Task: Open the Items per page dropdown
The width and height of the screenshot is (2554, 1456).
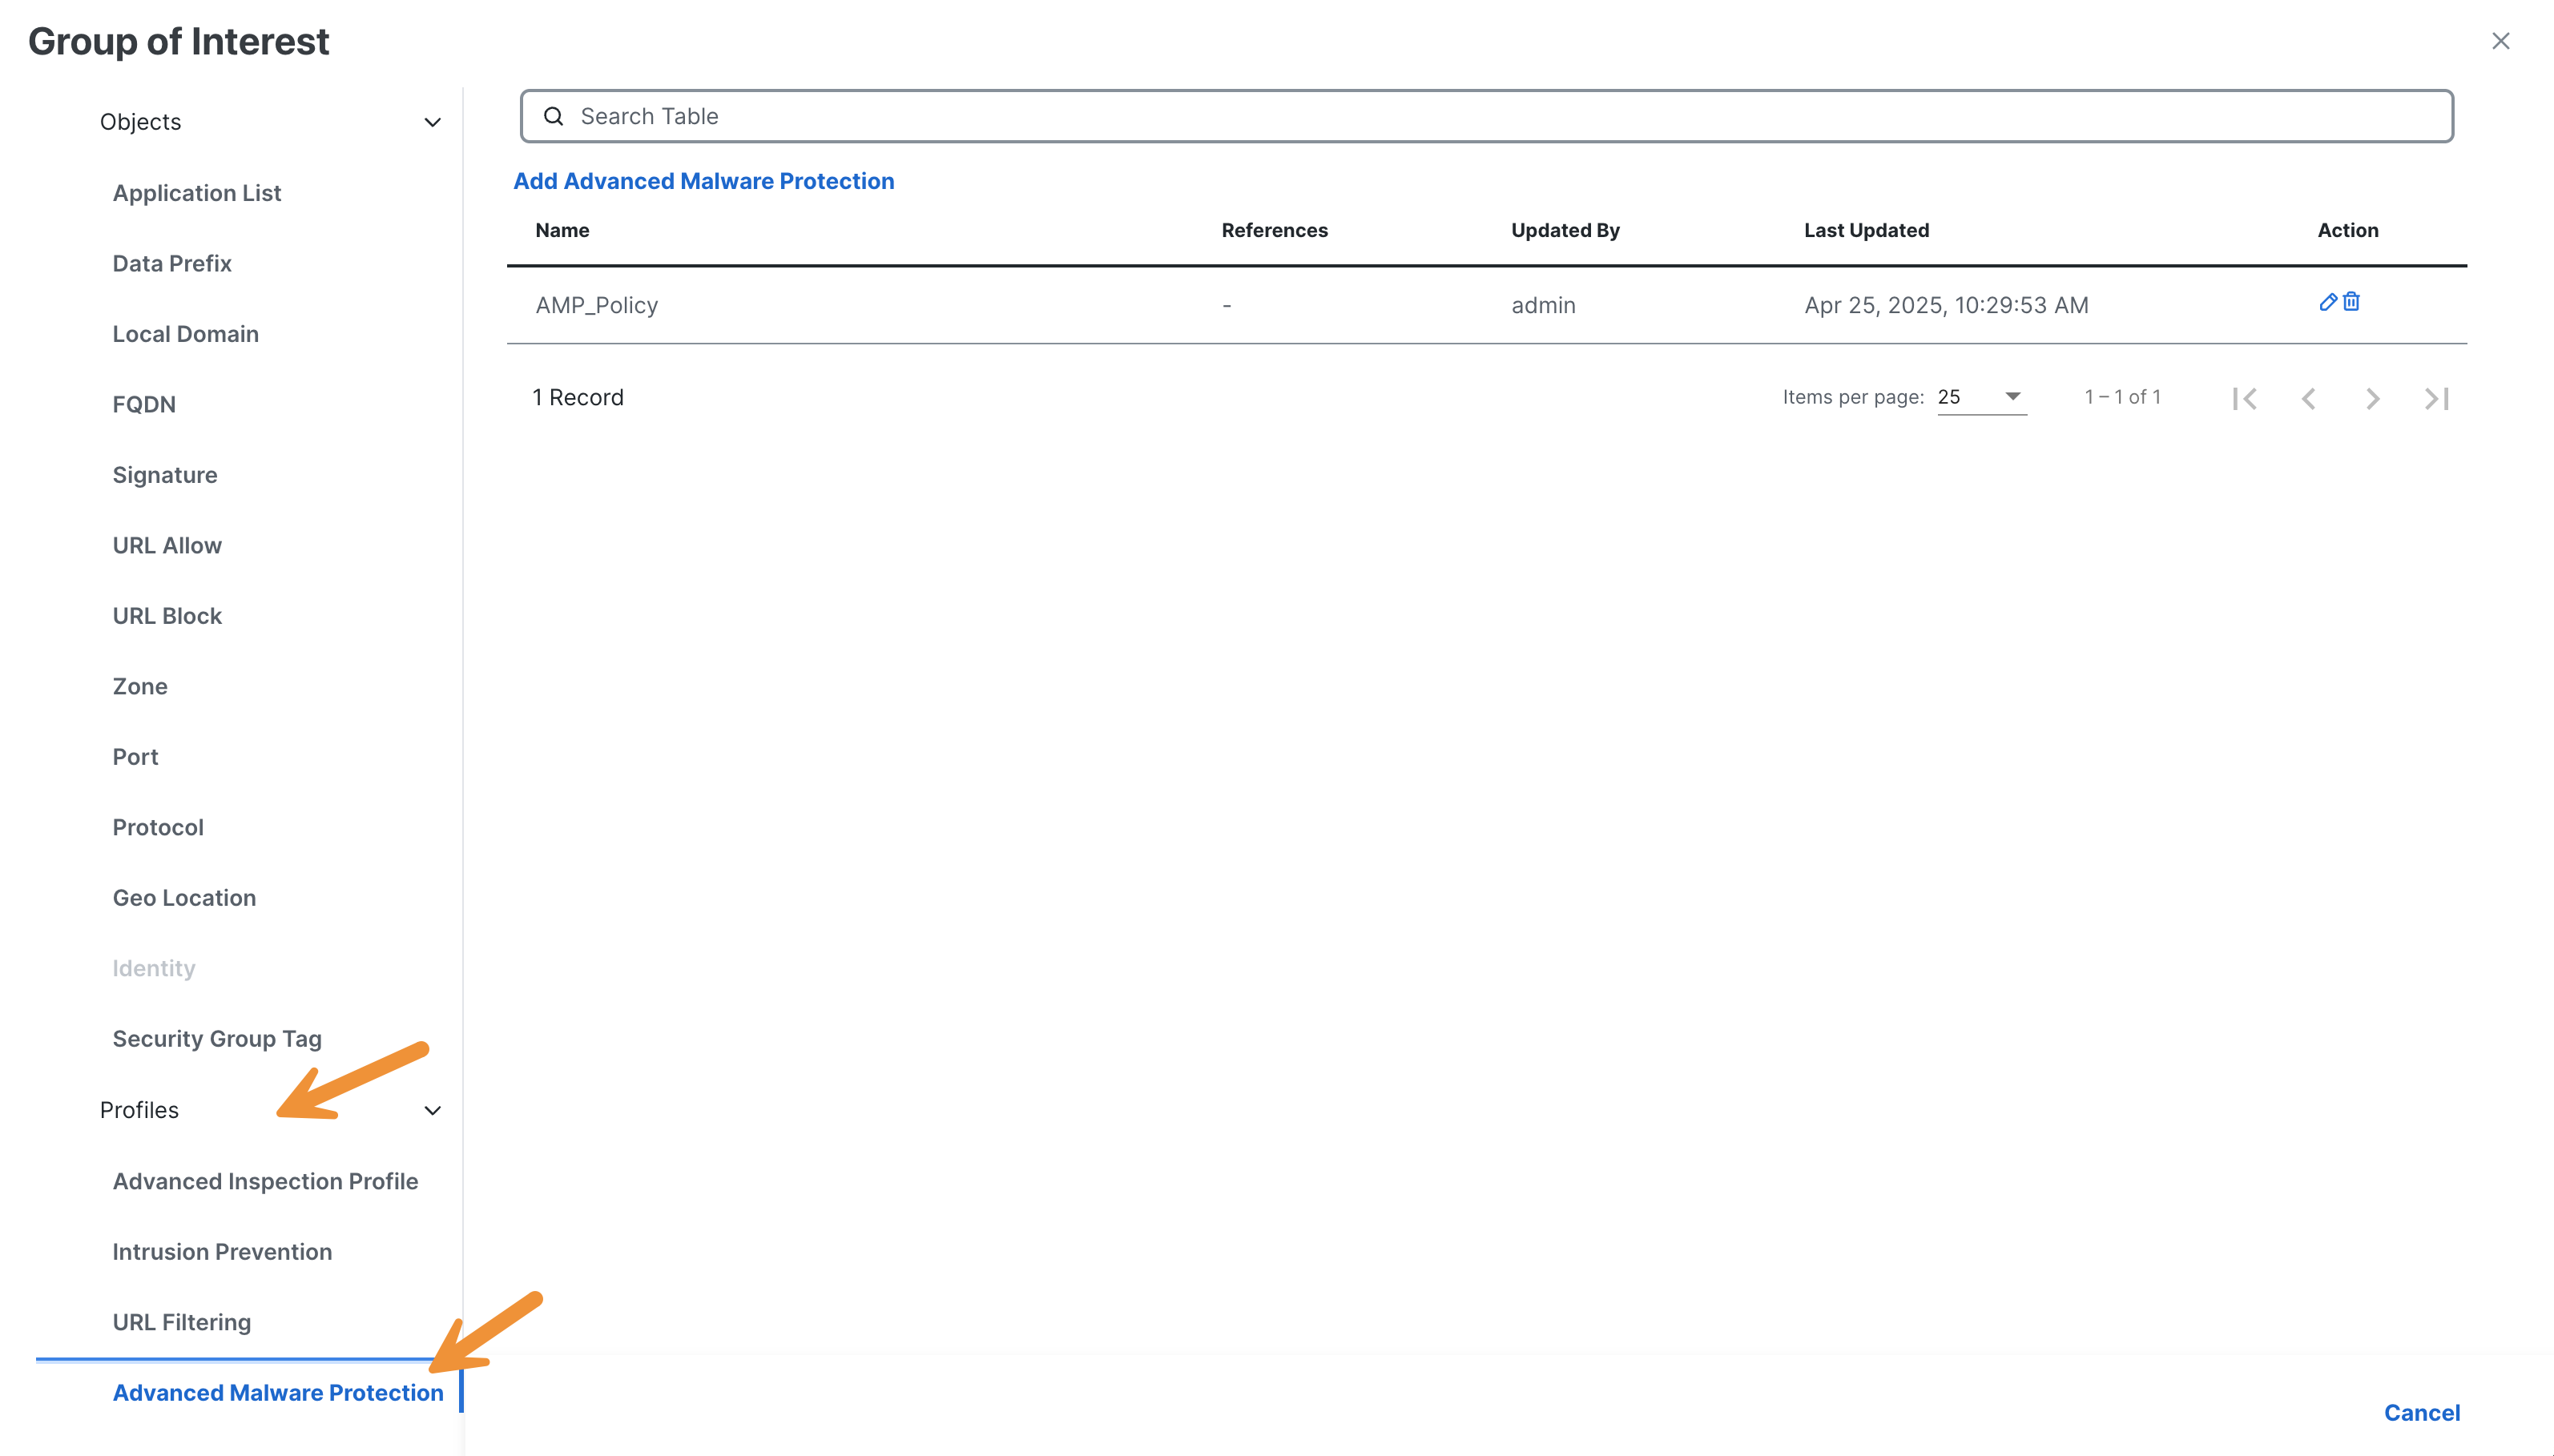Action: (1981, 397)
